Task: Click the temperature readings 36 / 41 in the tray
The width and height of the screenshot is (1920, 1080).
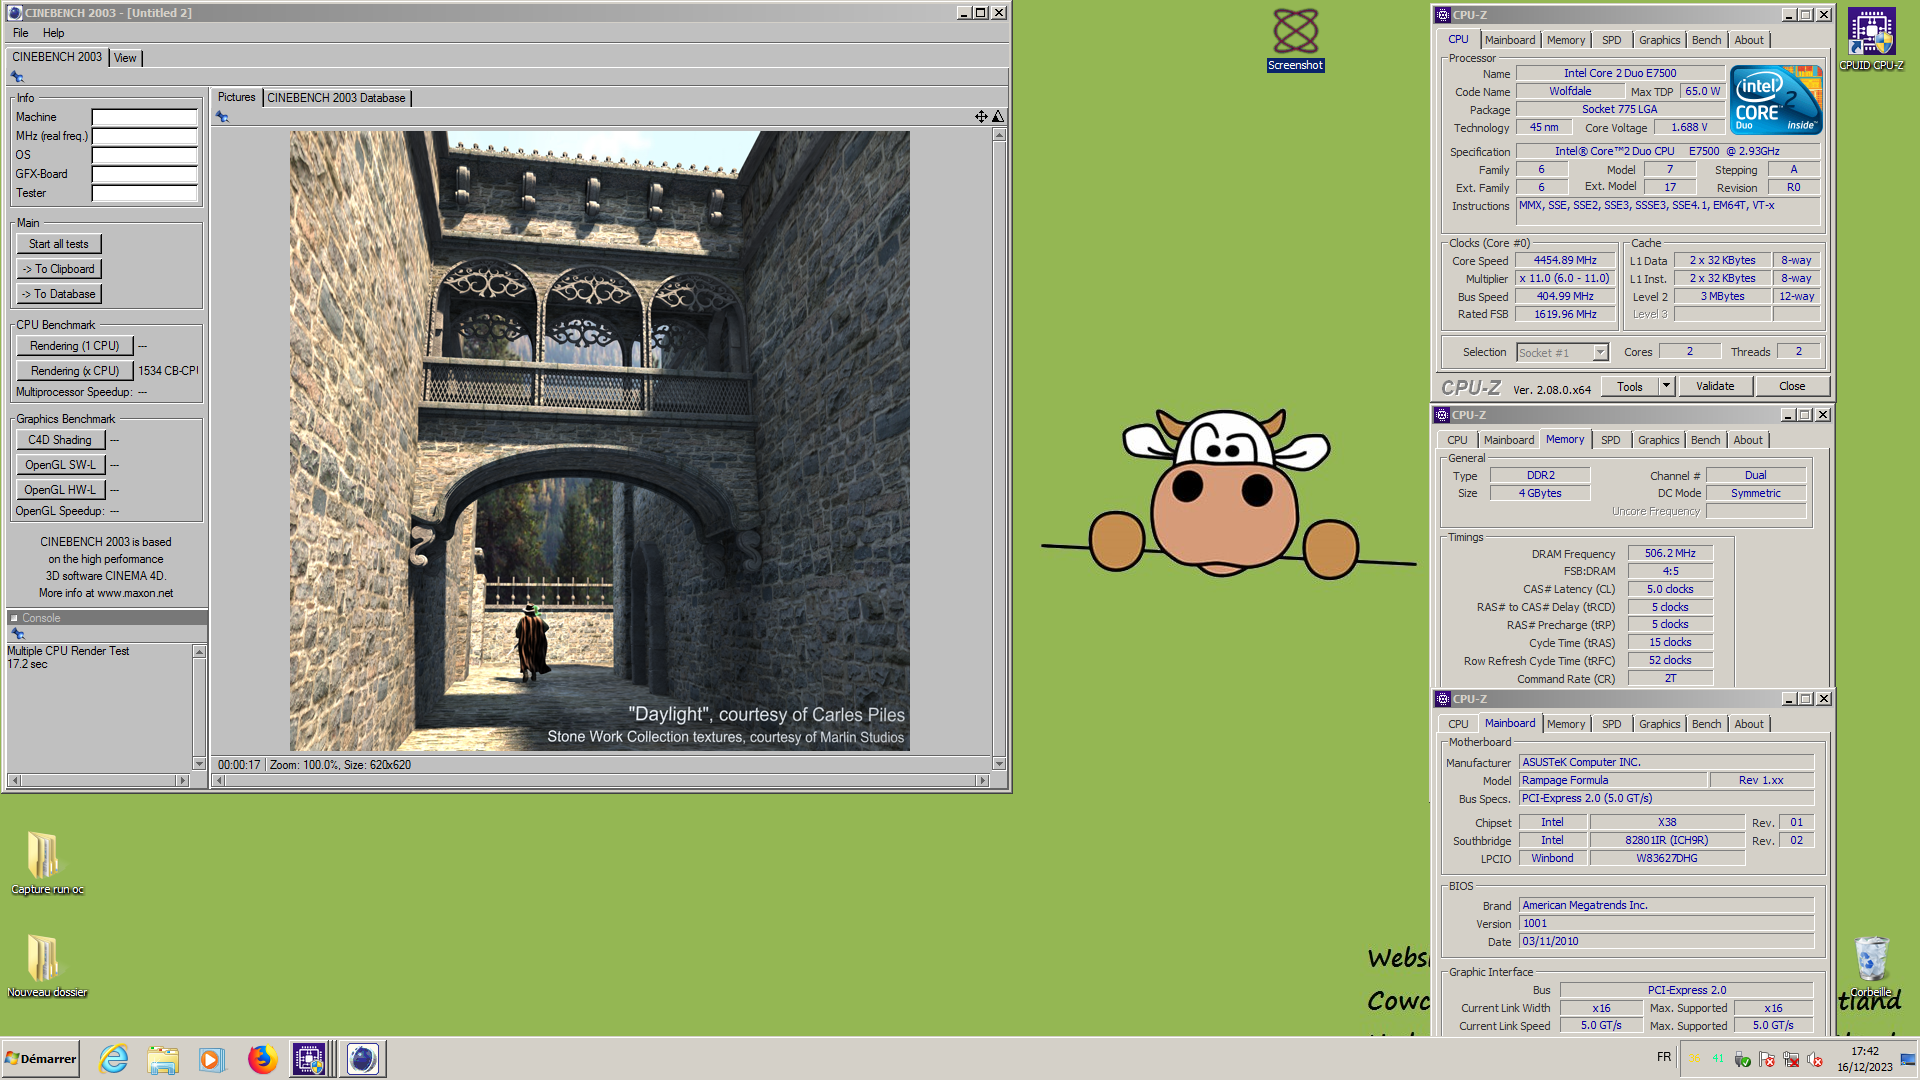Action: pos(1705,1058)
